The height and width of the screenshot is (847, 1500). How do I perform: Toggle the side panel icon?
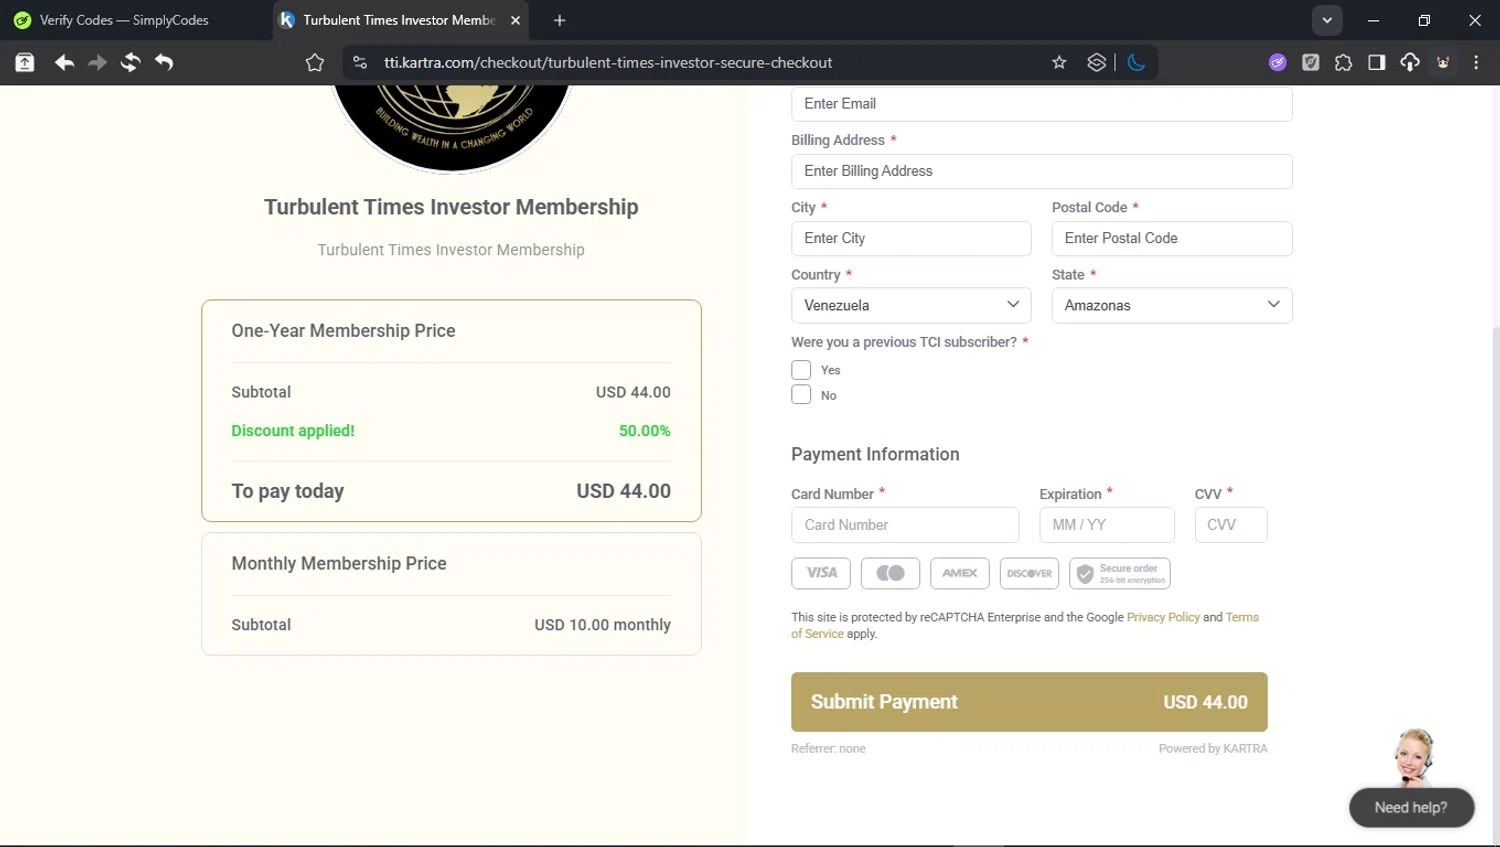pyautogui.click(x=1377, y=63)
